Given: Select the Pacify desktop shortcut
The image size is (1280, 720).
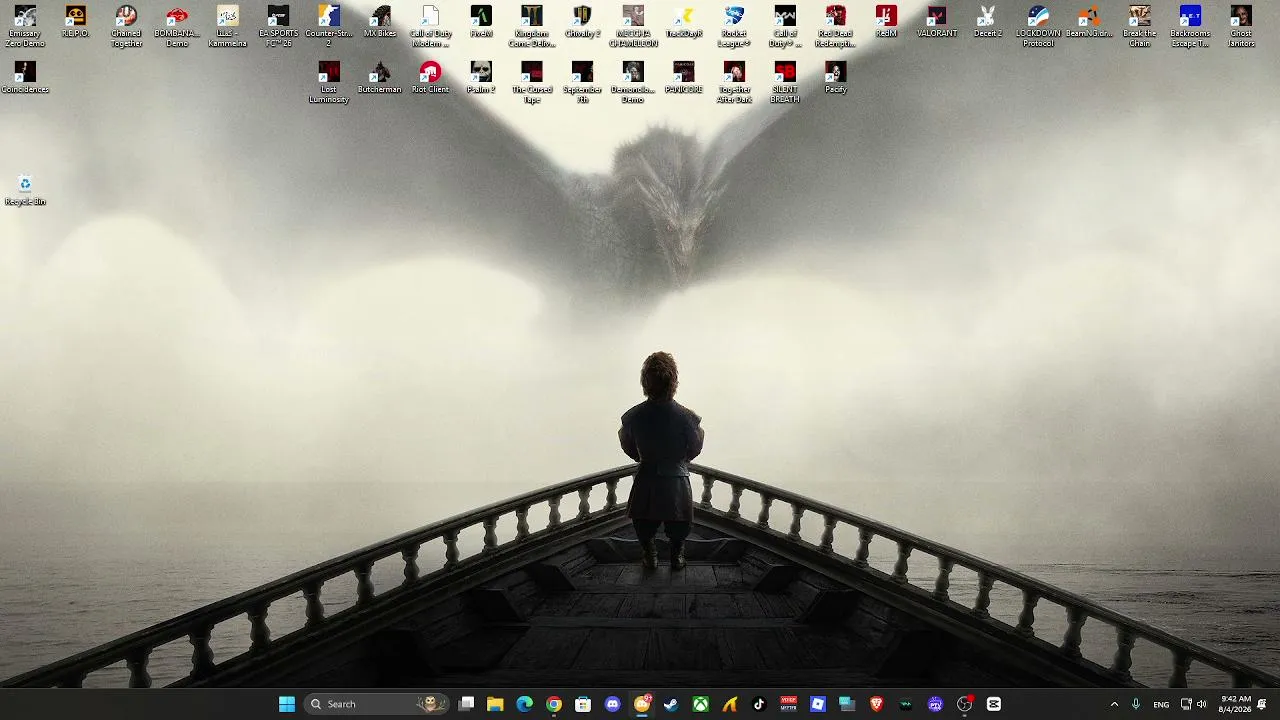Looking at the screenshot, I should click(836, 77).
